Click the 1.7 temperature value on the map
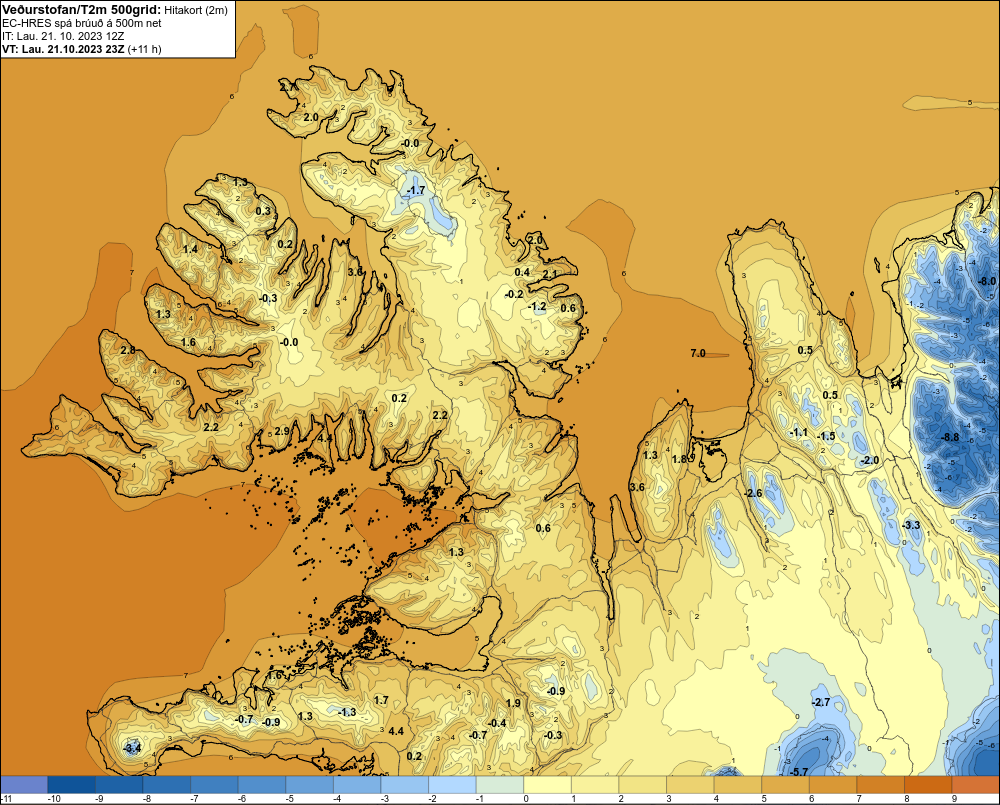Image resolution: width=1000 pixels, height=805 pixels. 381,700
